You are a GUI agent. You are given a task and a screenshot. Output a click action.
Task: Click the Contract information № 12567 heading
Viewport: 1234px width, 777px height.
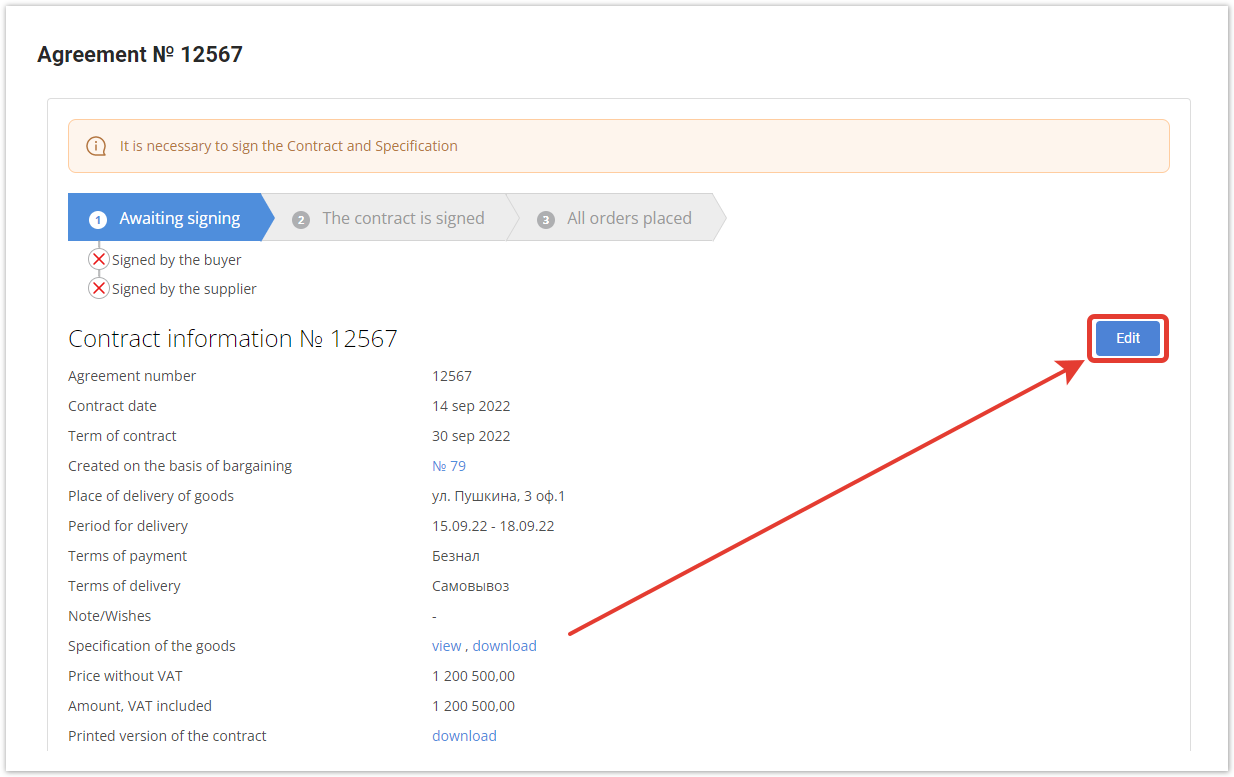click(232, 339)
